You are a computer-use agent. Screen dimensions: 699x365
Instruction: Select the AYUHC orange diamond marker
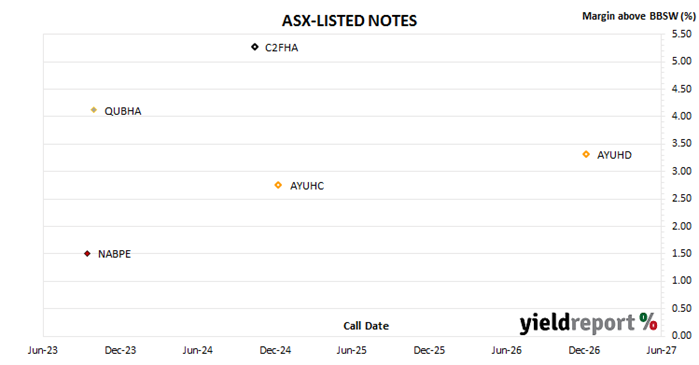pyautogui.click(x=278, y=185)
